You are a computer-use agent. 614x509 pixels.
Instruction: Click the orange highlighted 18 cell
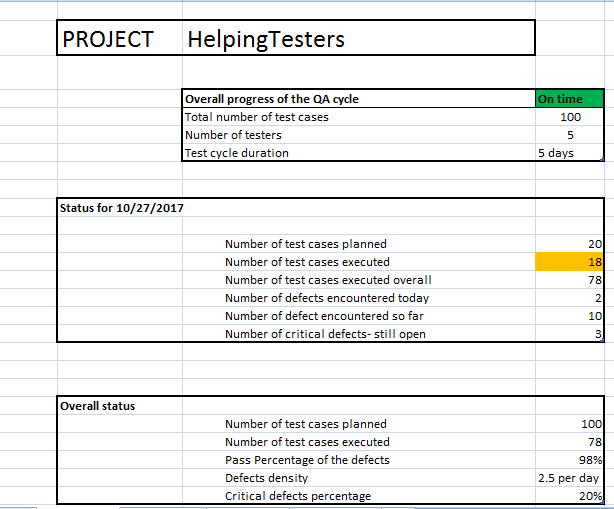569,262
